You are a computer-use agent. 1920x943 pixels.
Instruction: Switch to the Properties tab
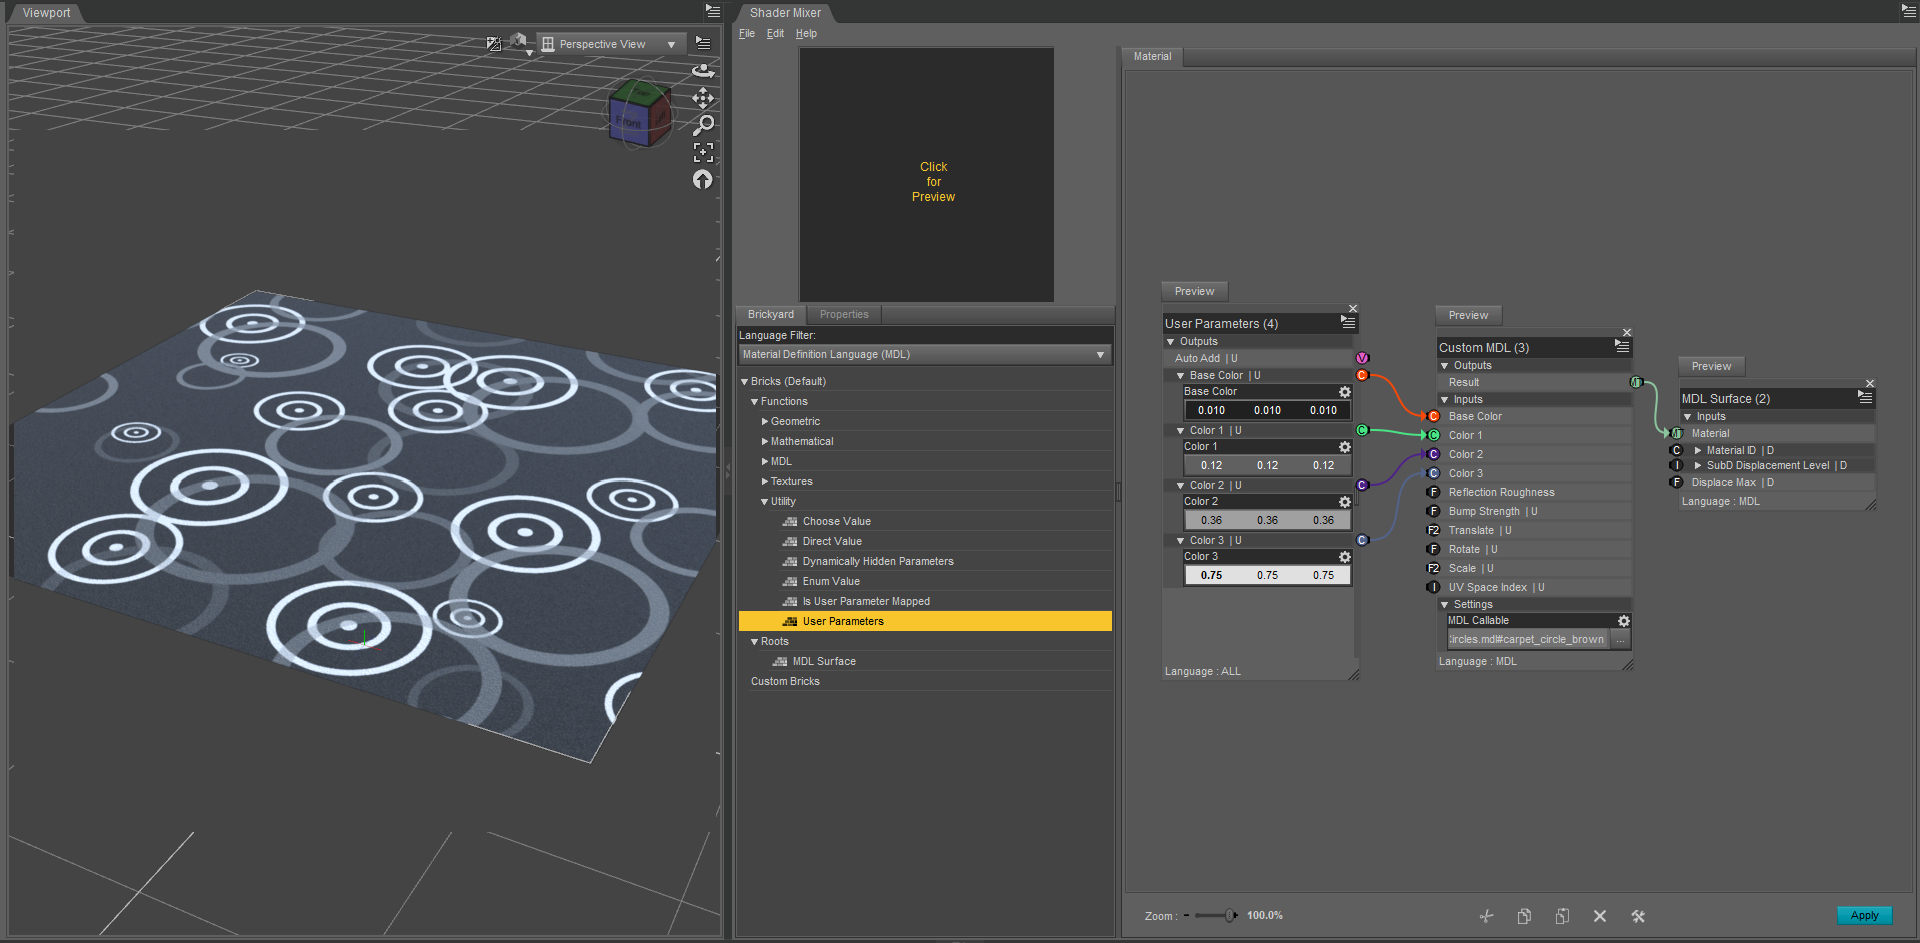pos(843,315)
